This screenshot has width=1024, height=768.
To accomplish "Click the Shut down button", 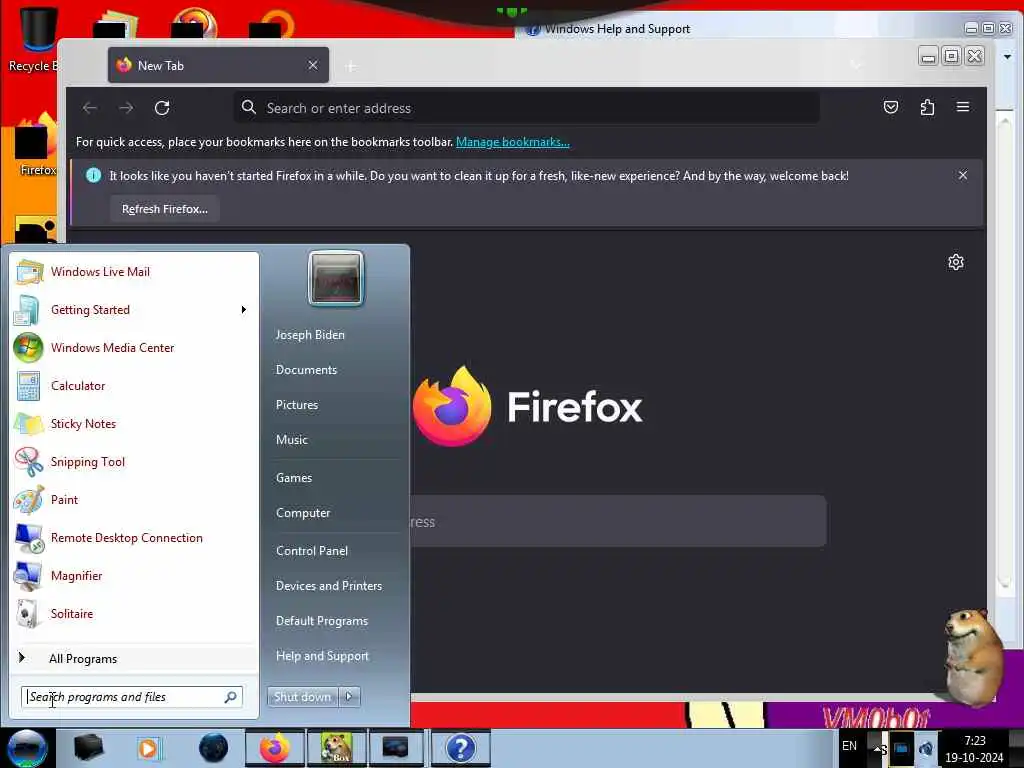I will click(x=302, y=697).
